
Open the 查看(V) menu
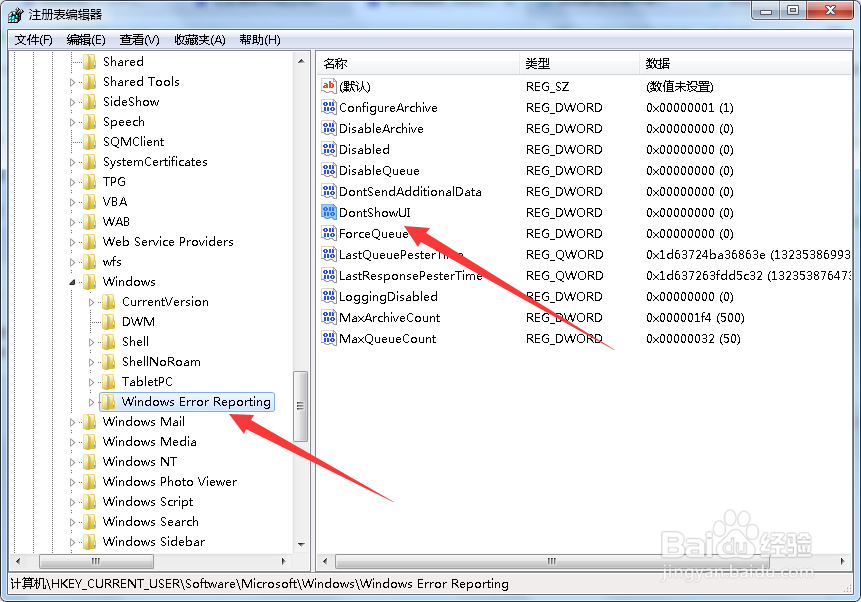(139, 40)
